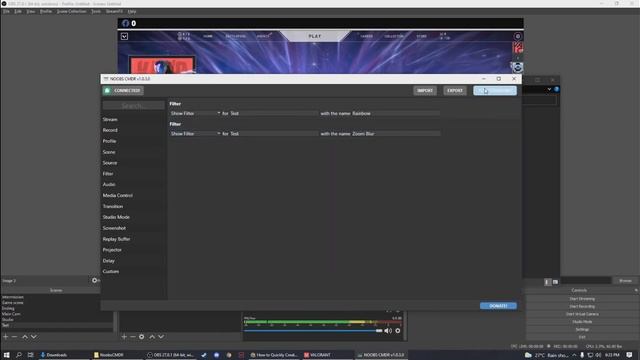640x360 pixels.
Task: Select Projector category in sidebar
Action: tap(112, 250)
